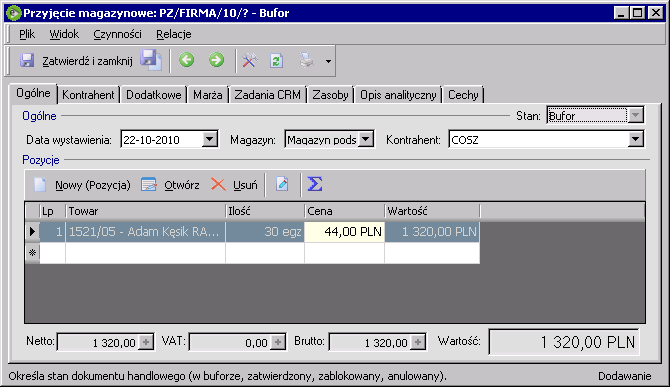This screenshot has width=670, height=387.
Task: Click the Wartość column header
Action: [x=432, y=211]
